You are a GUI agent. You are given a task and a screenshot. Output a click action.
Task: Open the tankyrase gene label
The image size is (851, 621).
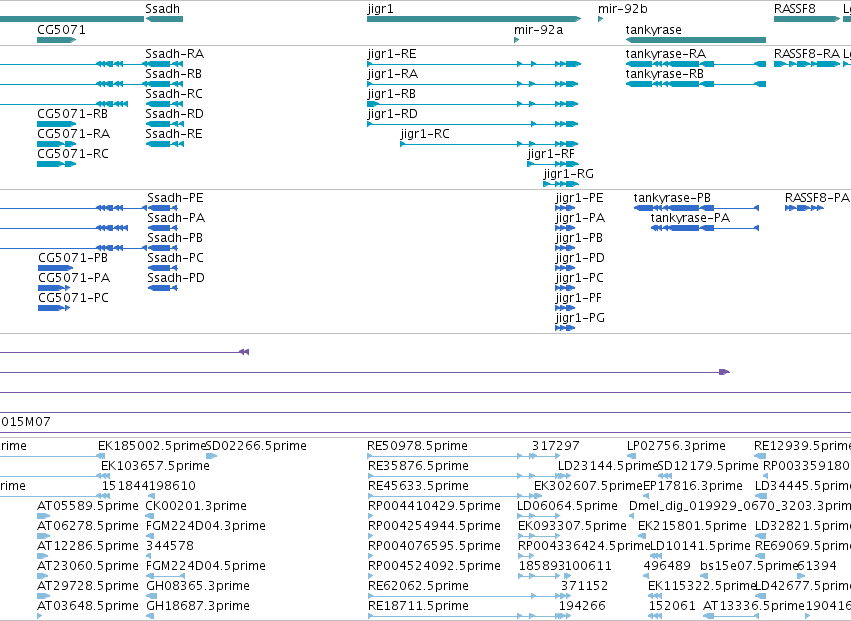(653, 30)
